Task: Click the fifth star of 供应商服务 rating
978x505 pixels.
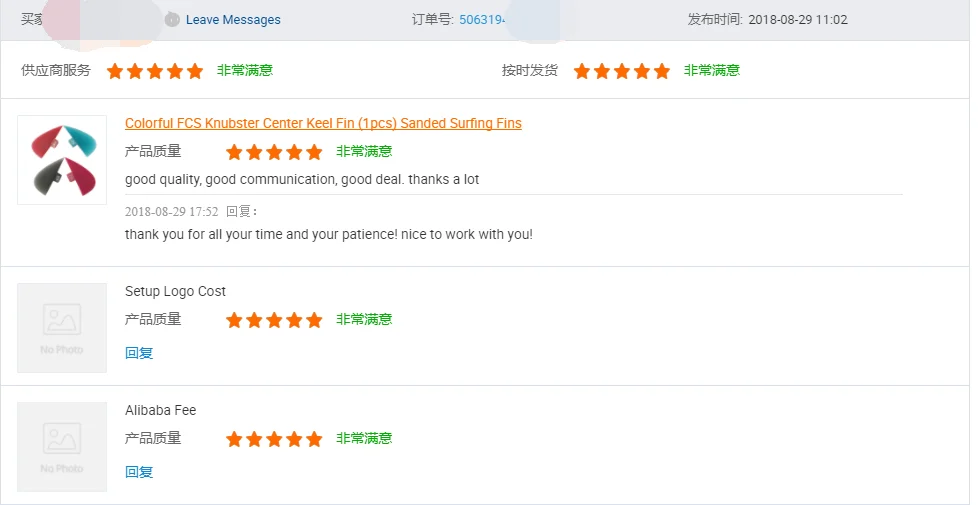Action: coord(195,71)
